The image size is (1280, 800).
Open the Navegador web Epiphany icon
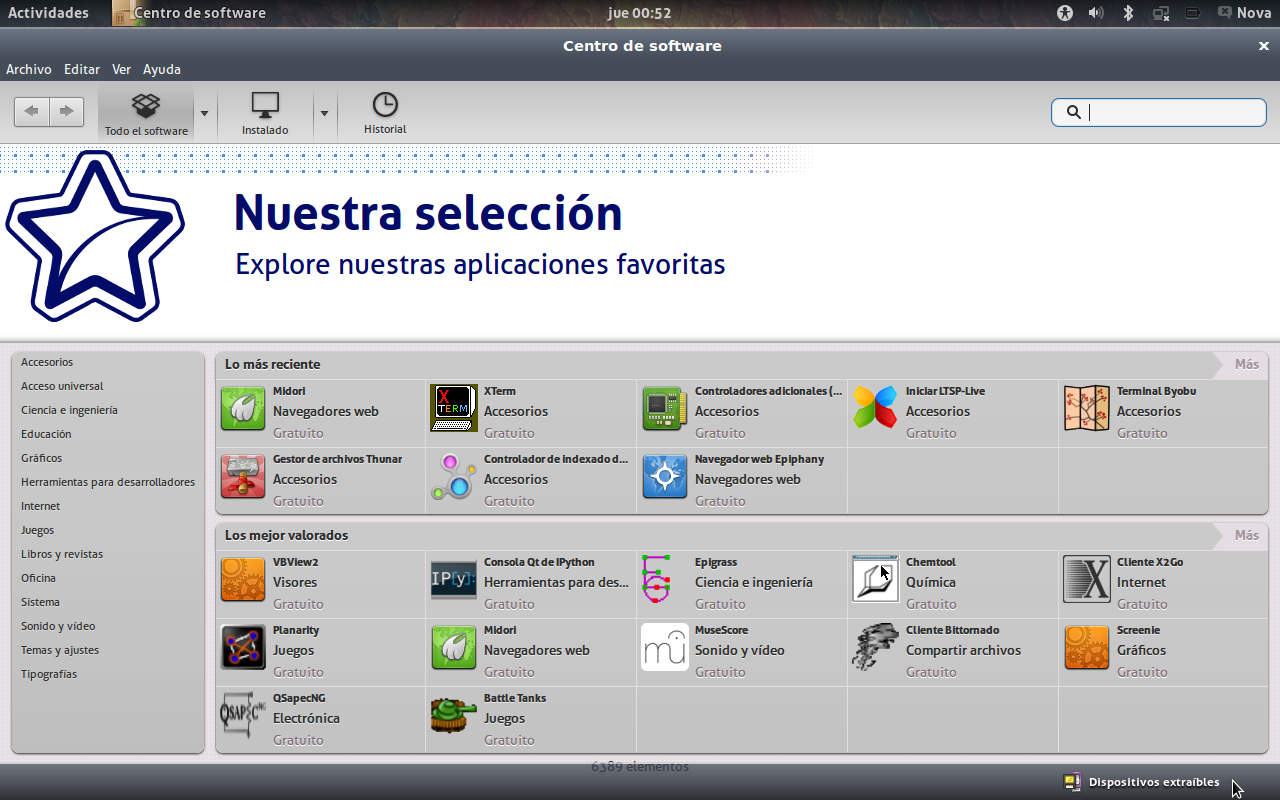[665, 477]
